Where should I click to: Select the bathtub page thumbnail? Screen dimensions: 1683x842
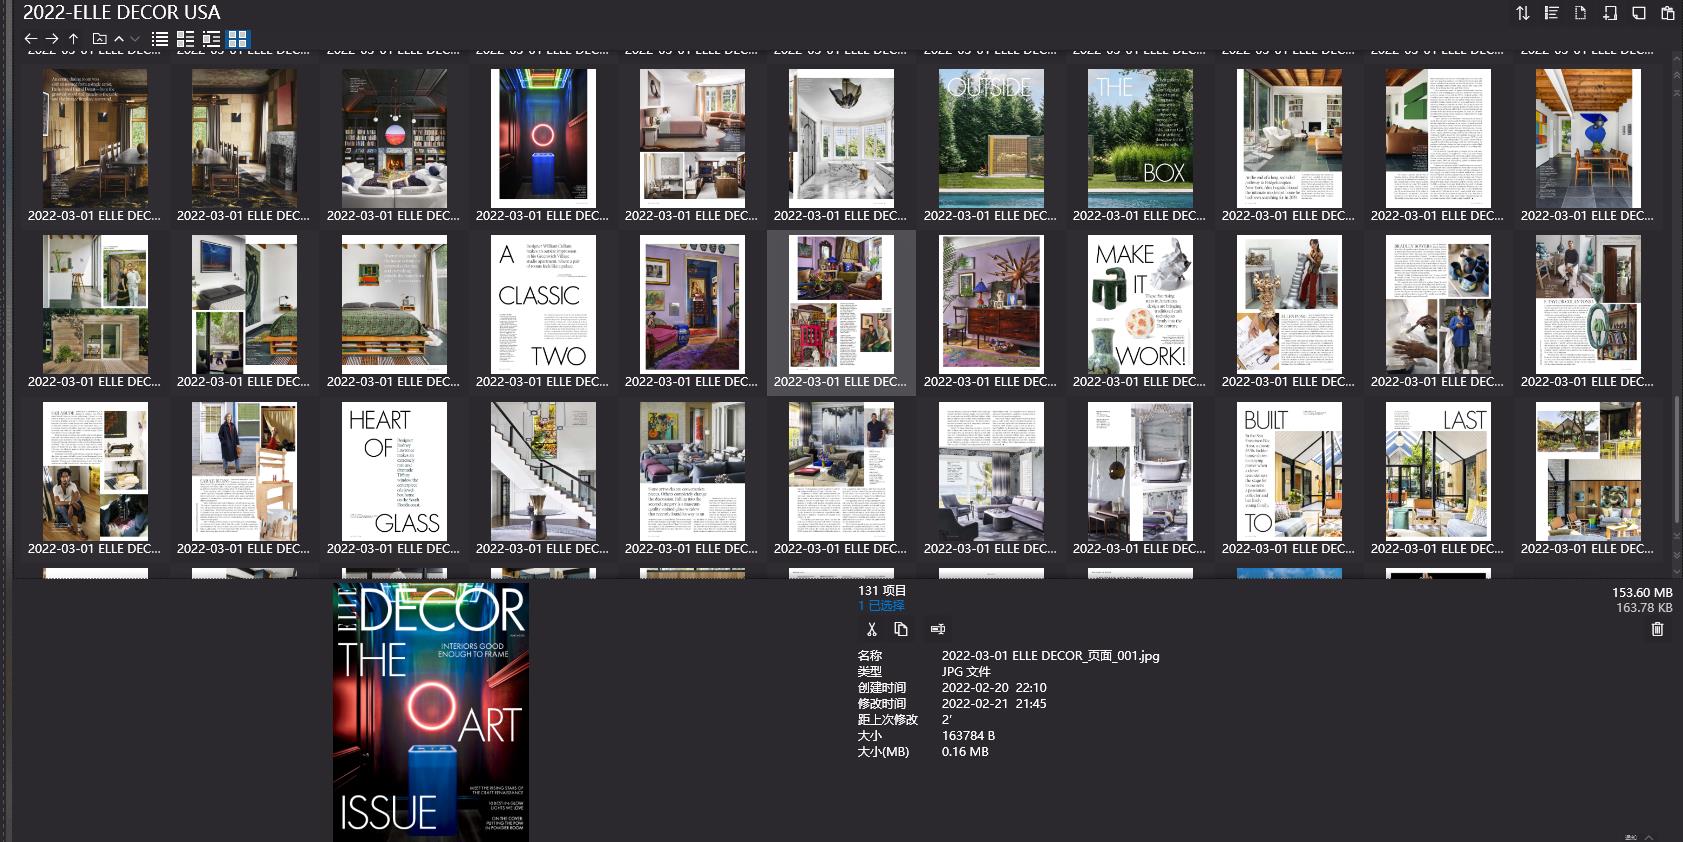[1140, 471]
